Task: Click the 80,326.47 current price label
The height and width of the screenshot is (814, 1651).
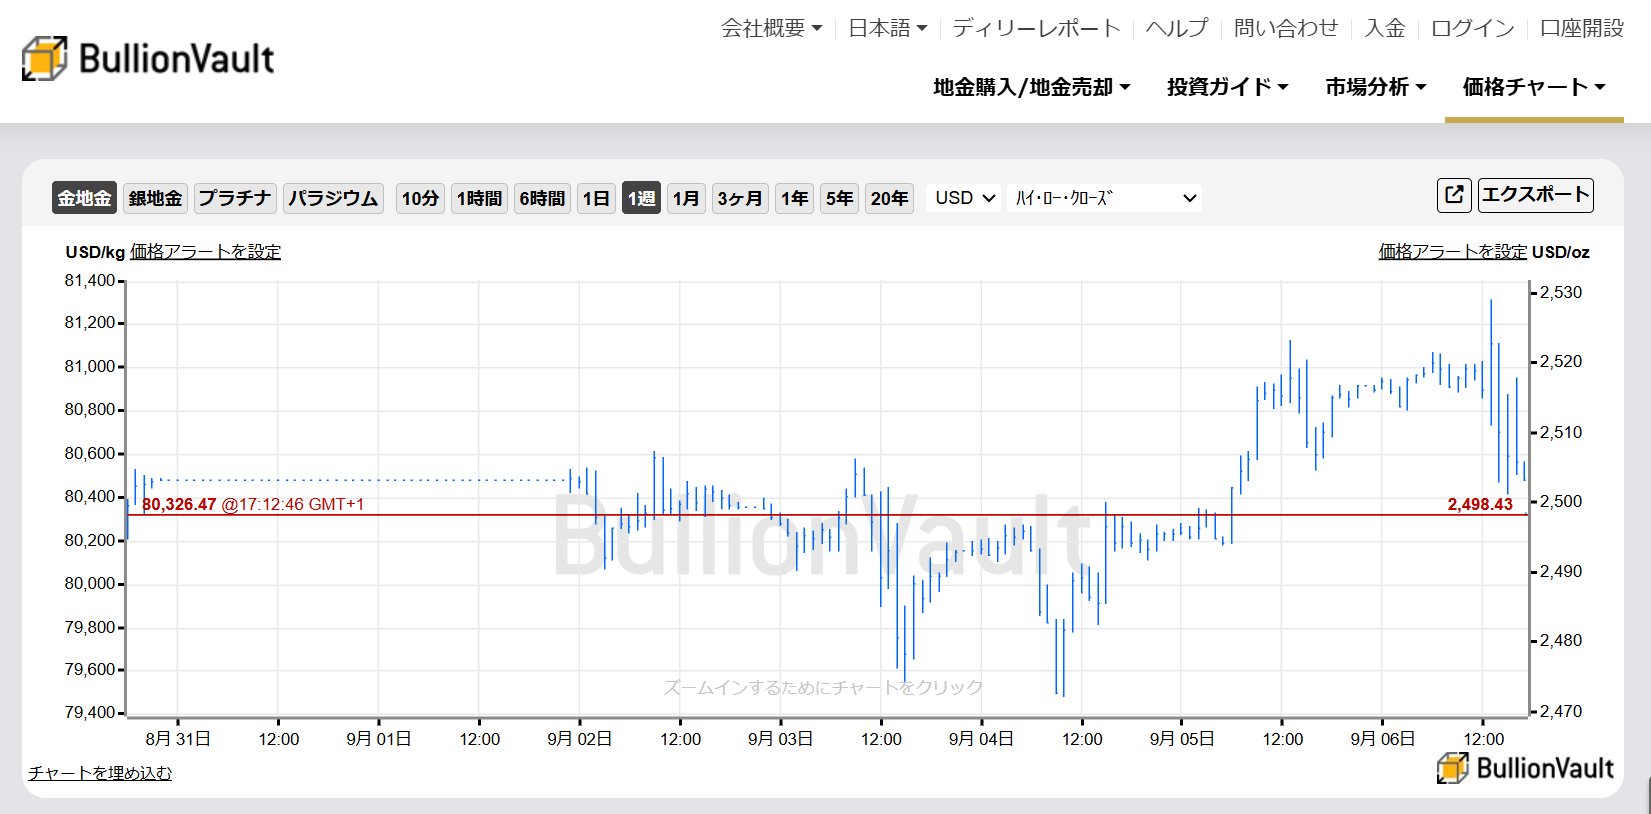Action: point(180,505)
